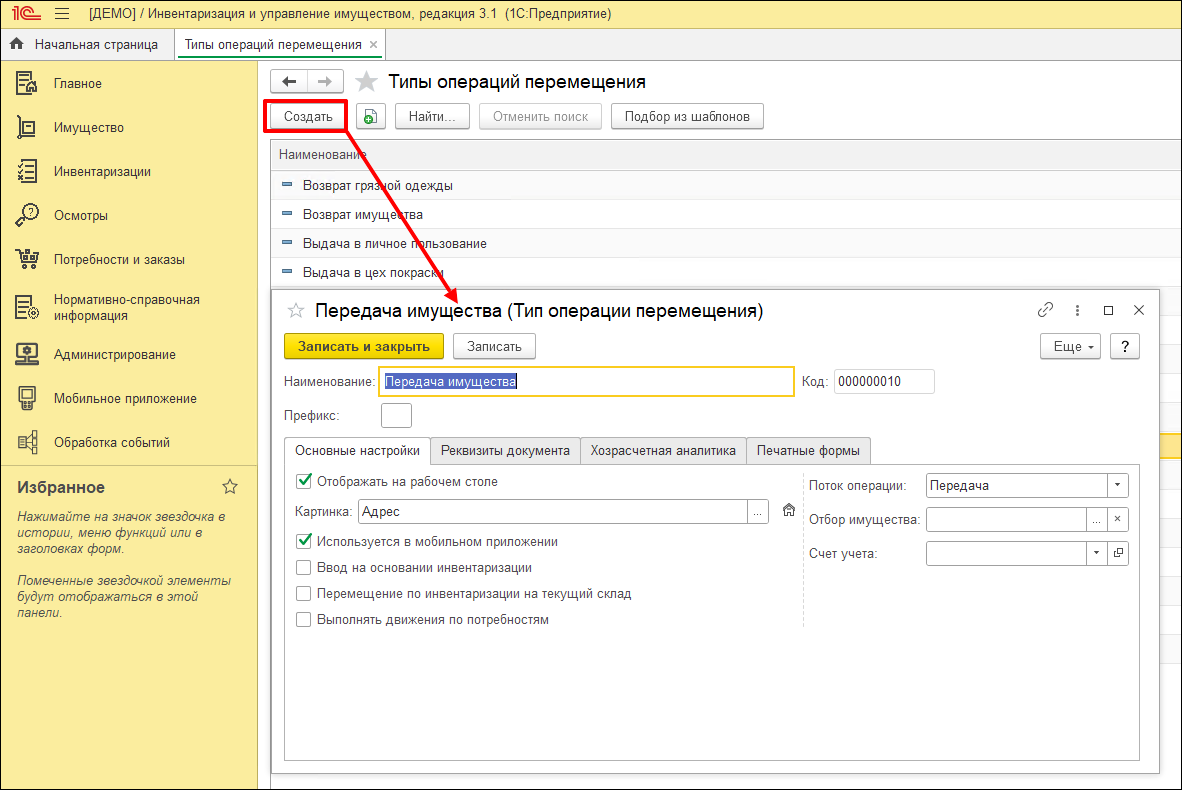Open the Обработка событий icon
1182x790 pixels.
26,442
